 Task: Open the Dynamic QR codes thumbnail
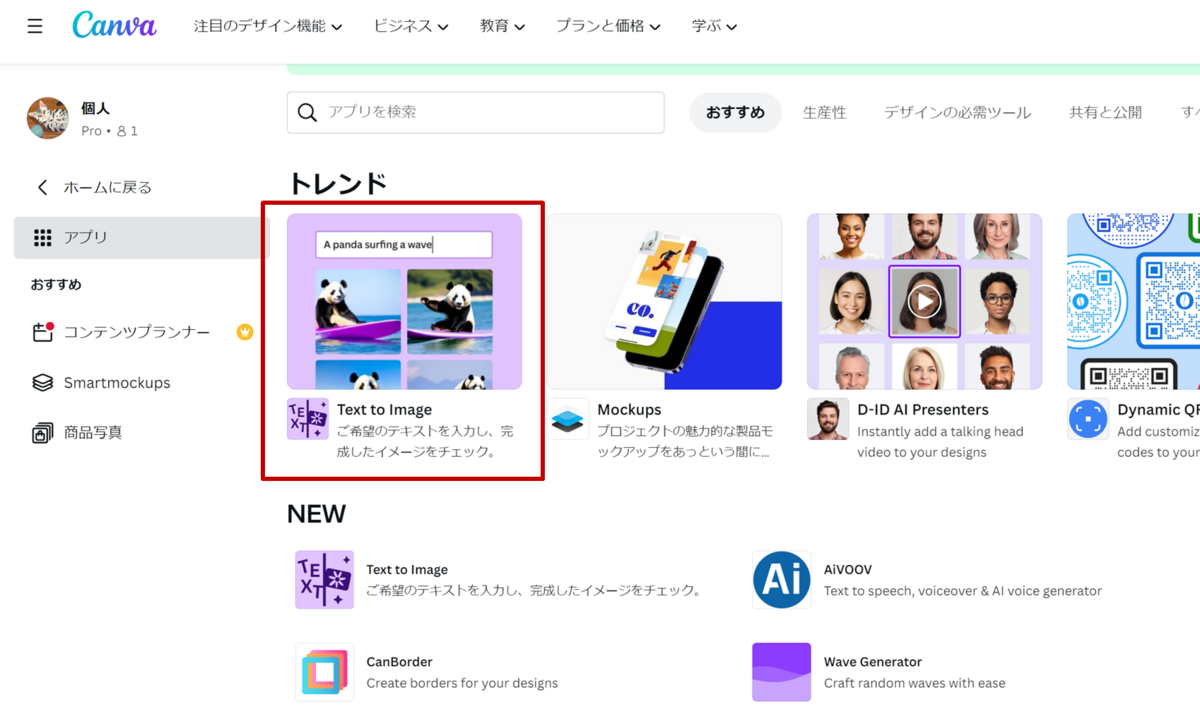click(1133, 301)
